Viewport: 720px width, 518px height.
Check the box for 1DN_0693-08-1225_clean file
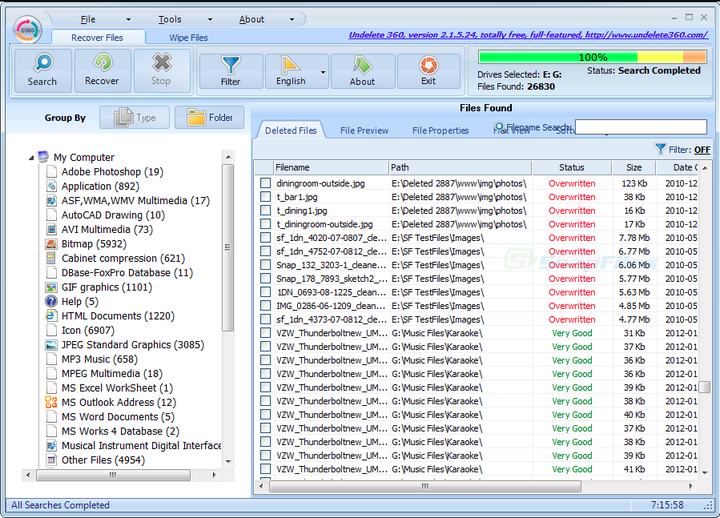click(265, 292)
